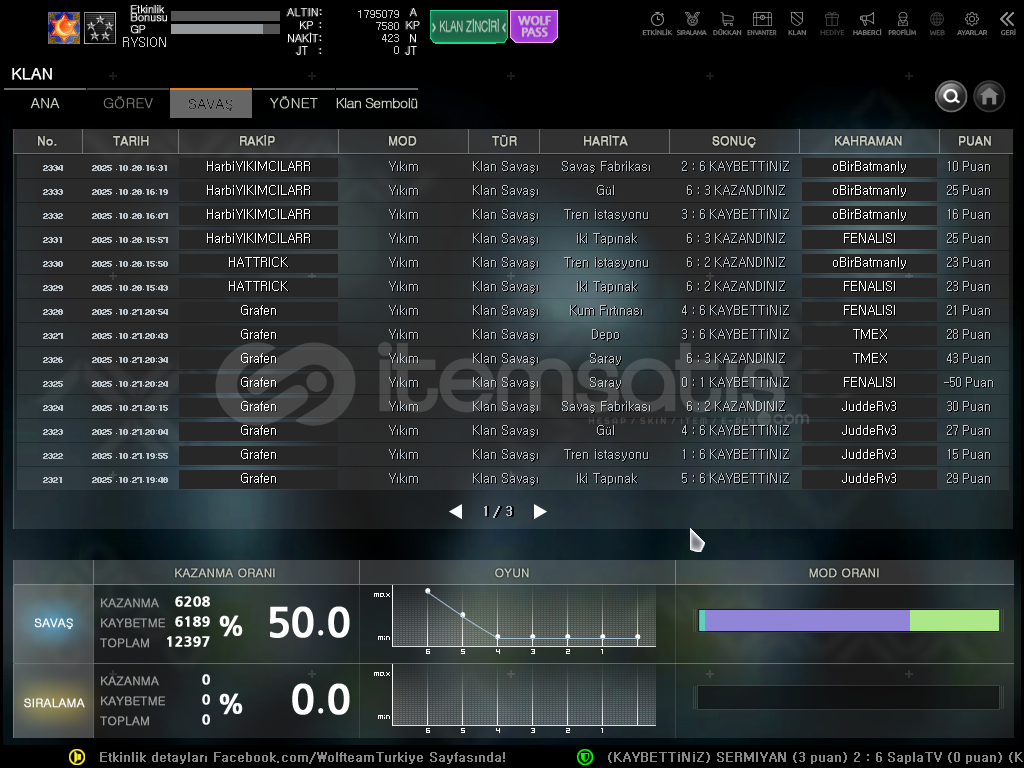Open the Dükkan shop cart icon
This screenshot has width=1024, height=768.
(x=727, y=22)
